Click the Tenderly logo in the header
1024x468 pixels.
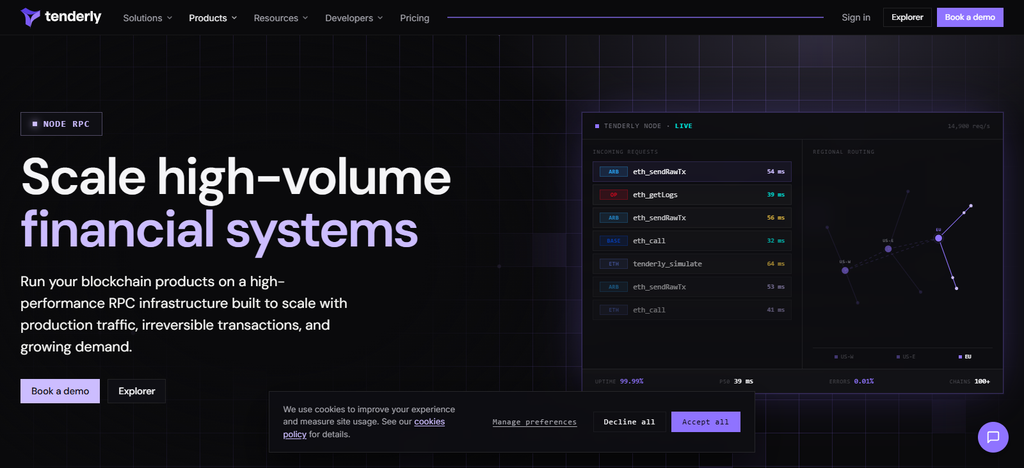[61, 17]
